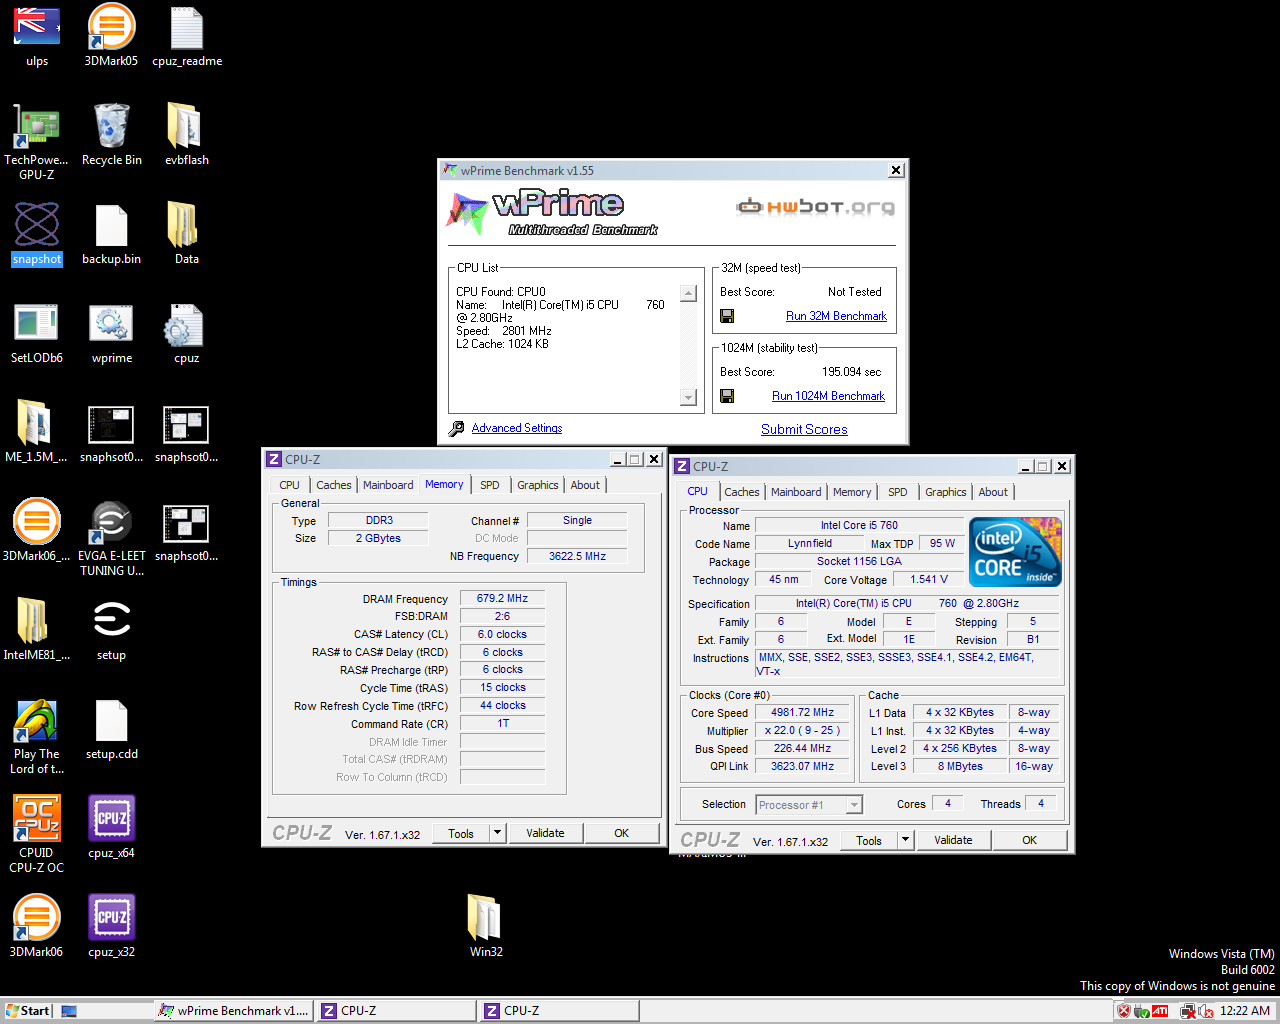Open Play The Lord of the... icon
This screenshot has width=1280, height=1024.
(37, 736)
